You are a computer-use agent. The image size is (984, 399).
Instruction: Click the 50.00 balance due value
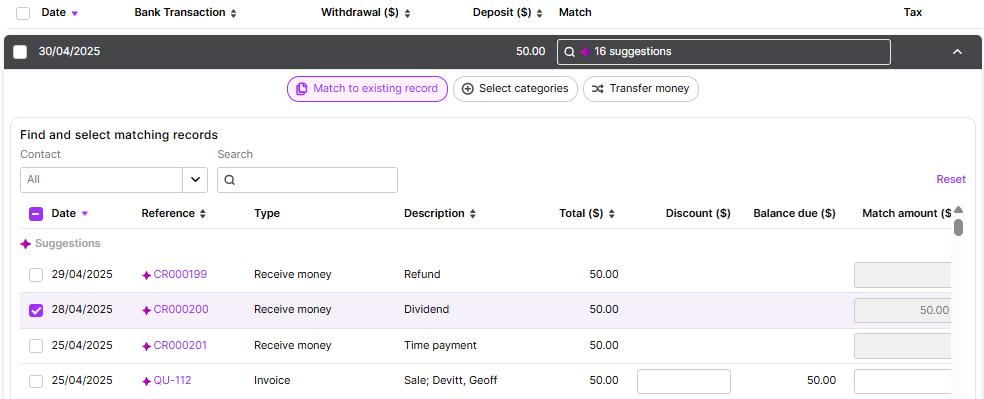pos(821,380)
